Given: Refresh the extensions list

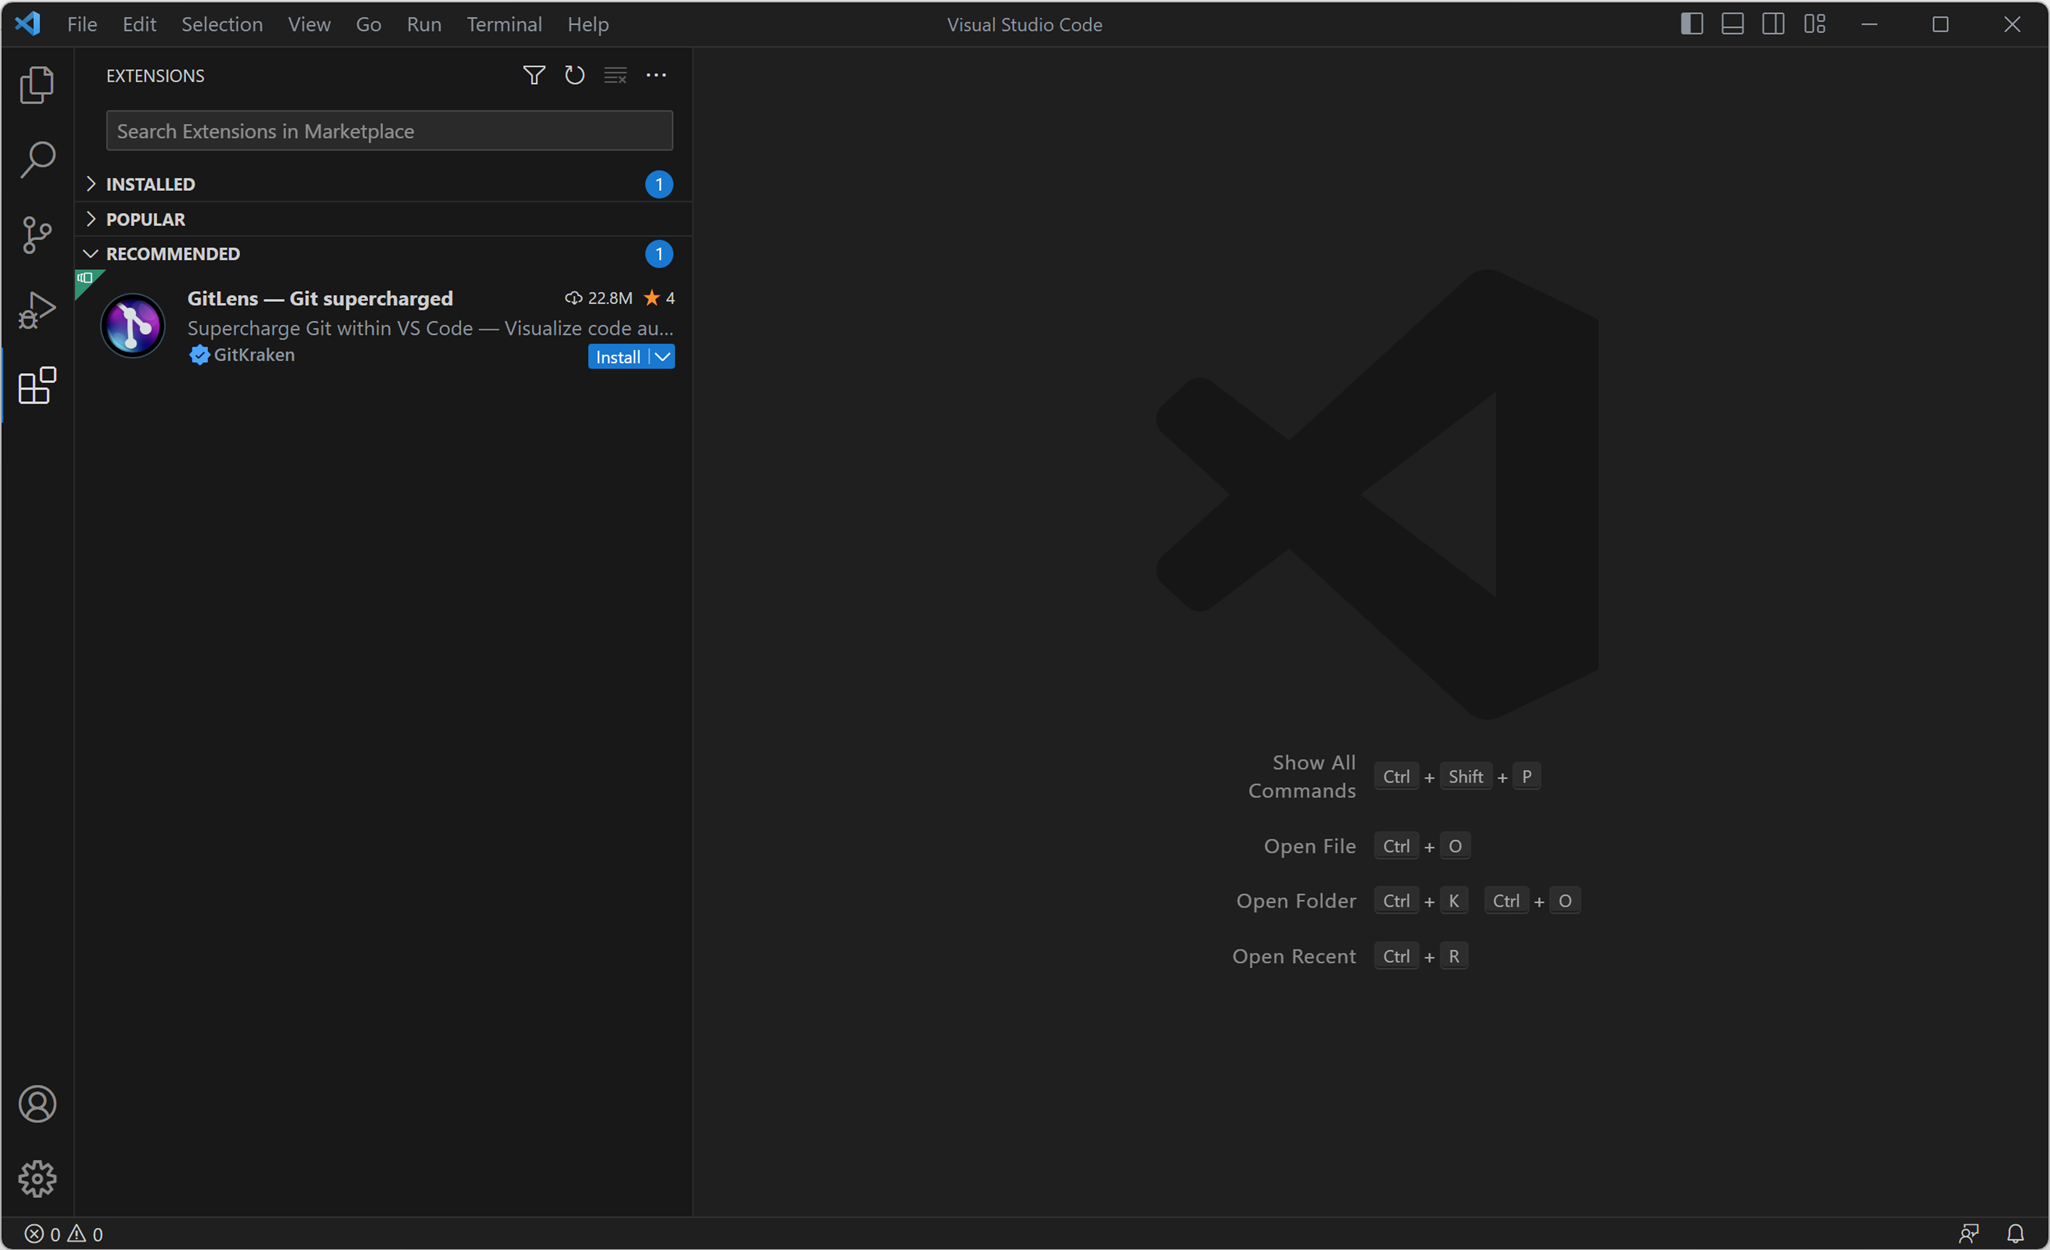Looking at the screenshot, I should click(x=574, y=75).
